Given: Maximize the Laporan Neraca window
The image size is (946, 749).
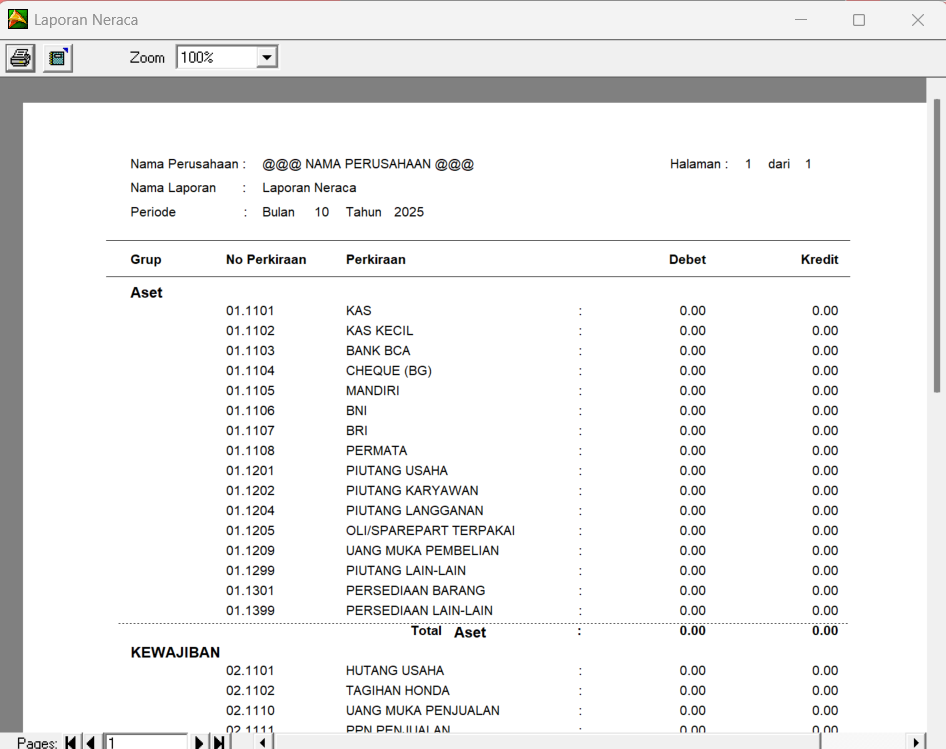Looking at the screenshot, I should tap(858, 20).
